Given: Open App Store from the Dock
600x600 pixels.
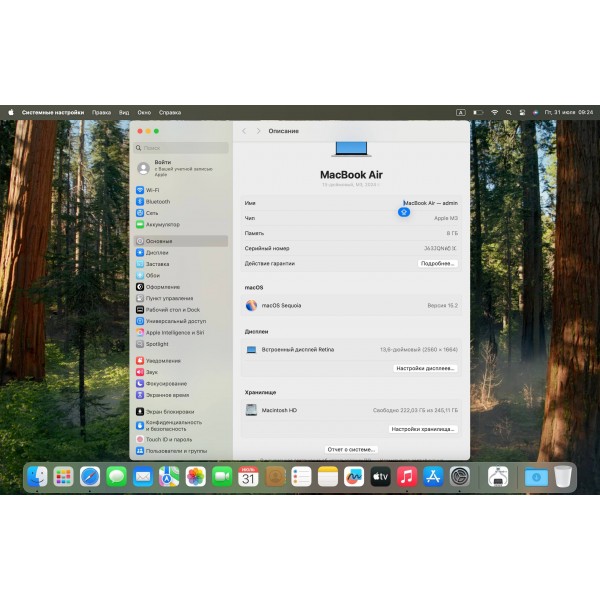Looking at the screenshot, I should [433, 477].
